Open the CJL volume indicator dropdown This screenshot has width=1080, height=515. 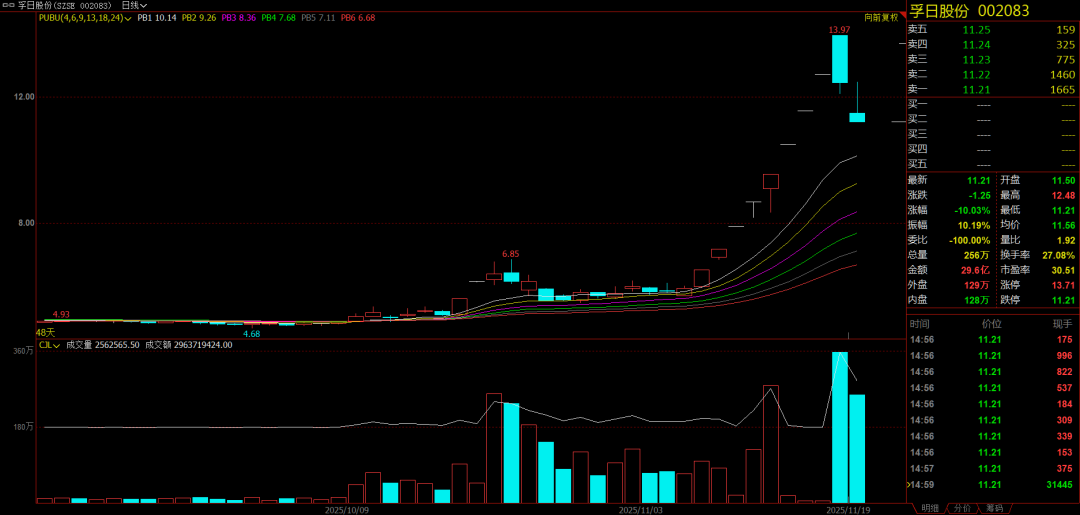point(58,345)
